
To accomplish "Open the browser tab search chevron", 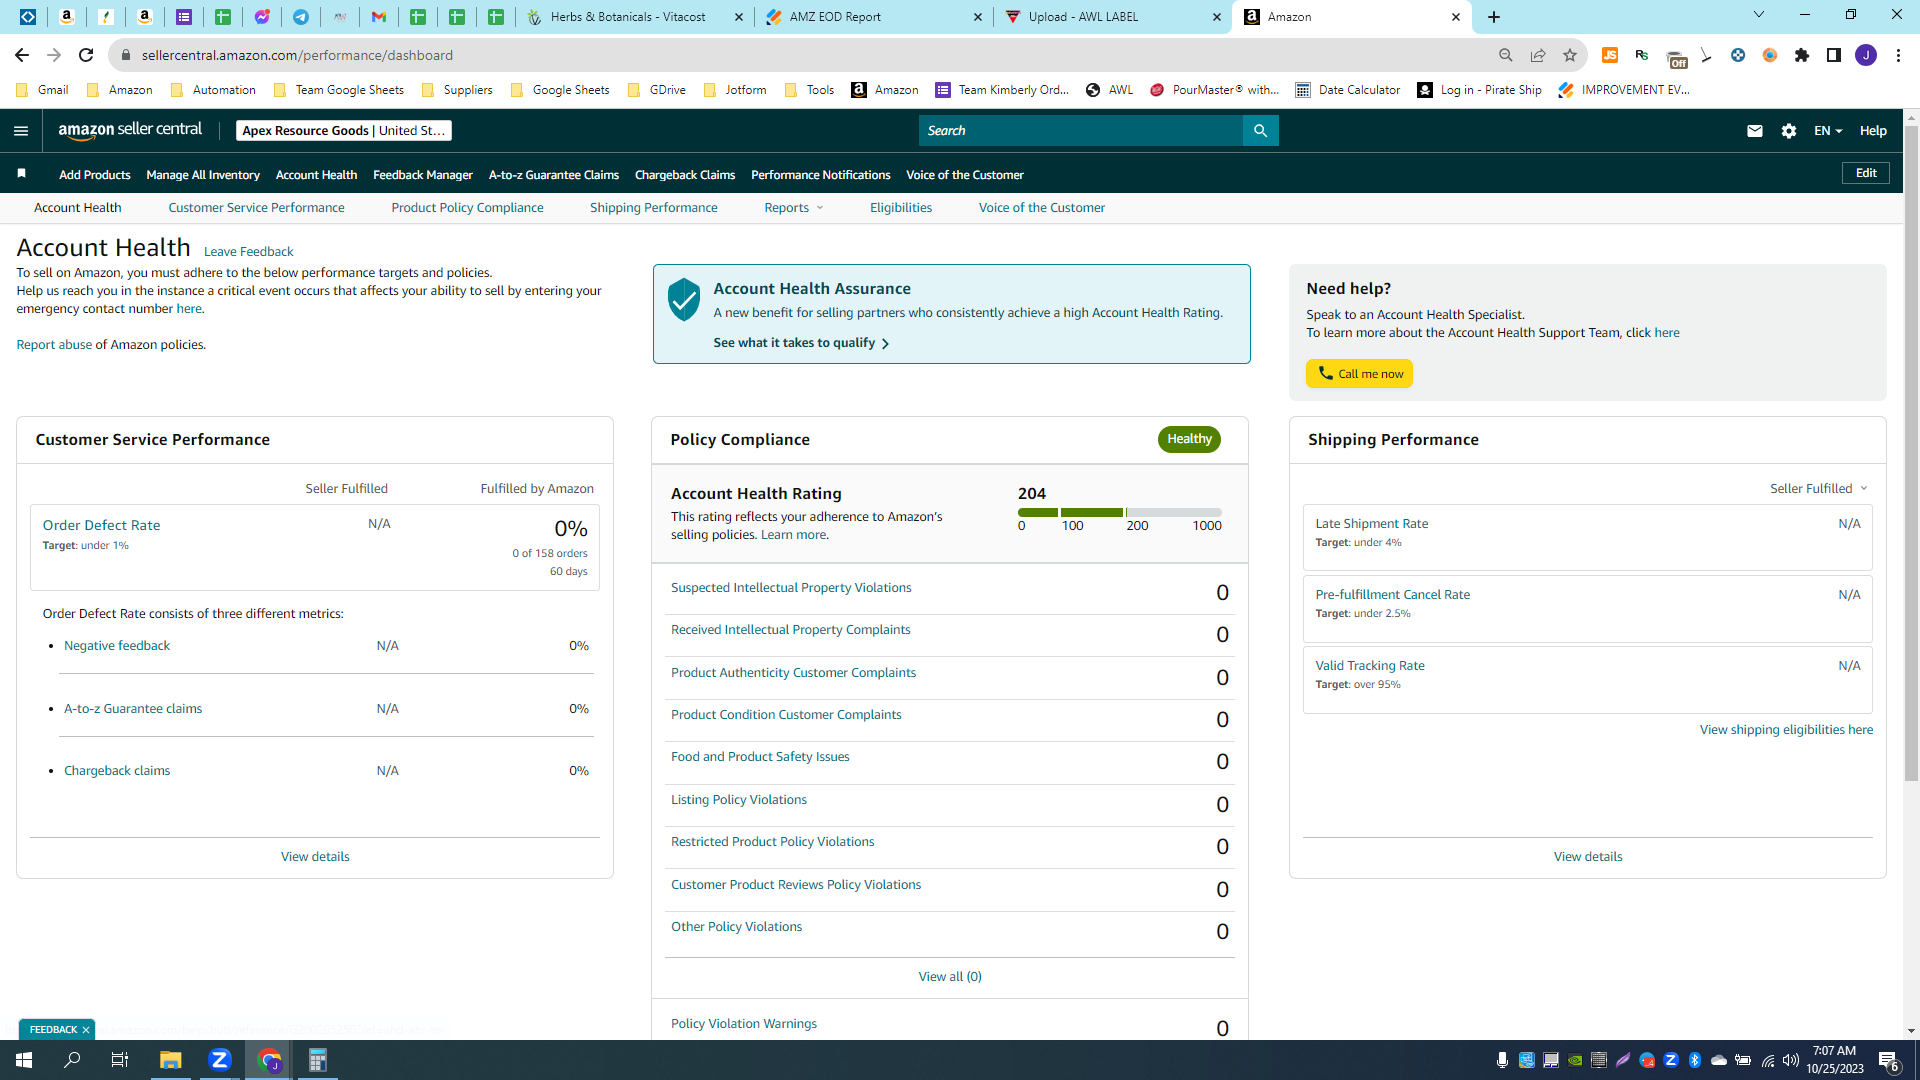I will point(1759,15).
